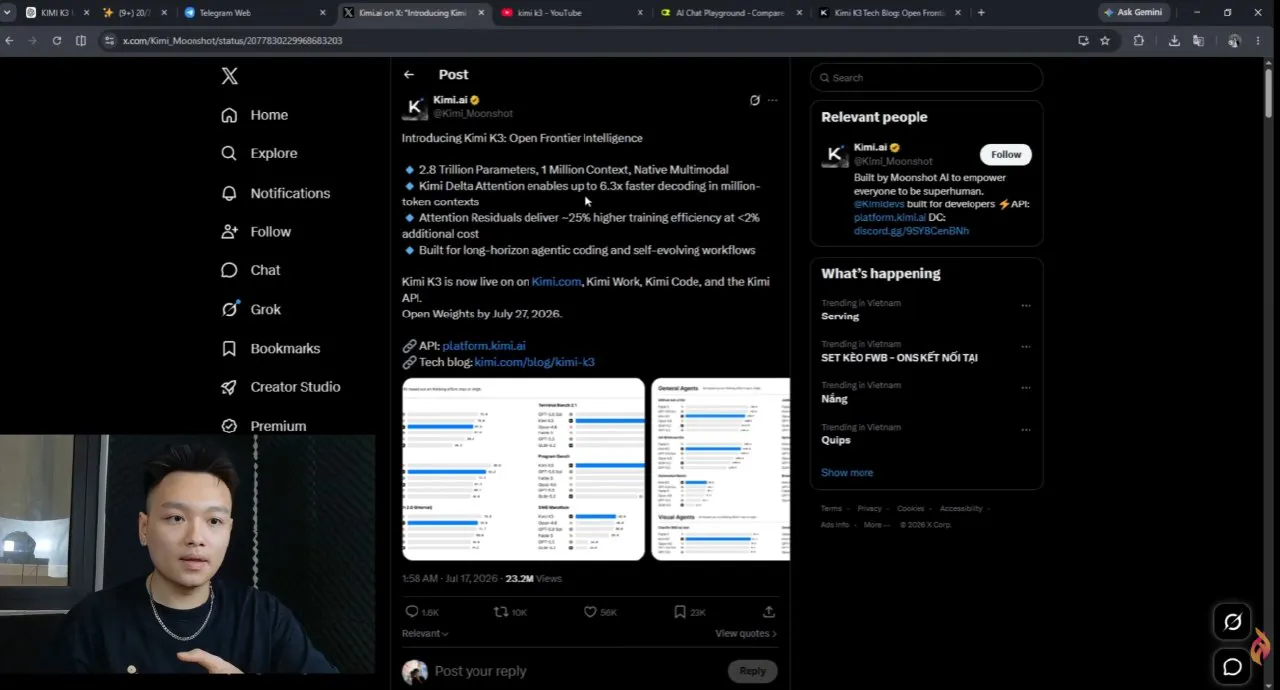Open the browser extensions puzzle icon
Image resolution: width=1280 pixels, height=690 pixels.
pos(1138,40)
